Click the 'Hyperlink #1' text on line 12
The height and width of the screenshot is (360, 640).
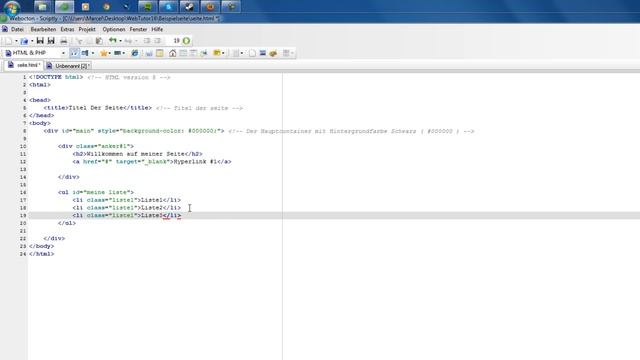195,162
